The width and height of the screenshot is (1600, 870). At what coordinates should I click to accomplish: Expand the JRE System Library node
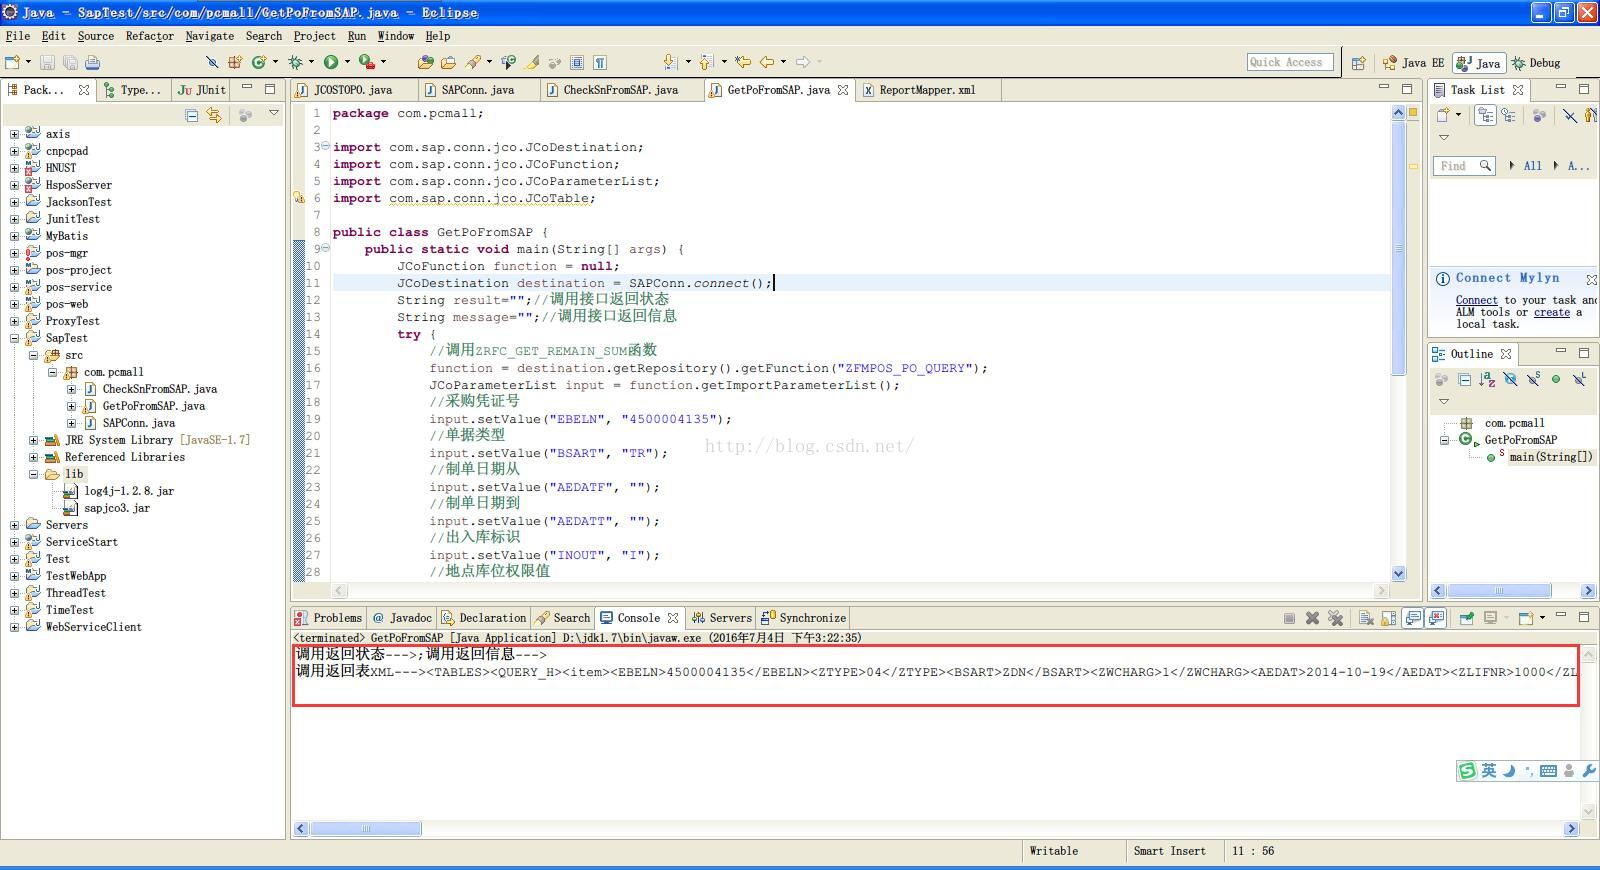pyautogui.click(x=33, y=440)
